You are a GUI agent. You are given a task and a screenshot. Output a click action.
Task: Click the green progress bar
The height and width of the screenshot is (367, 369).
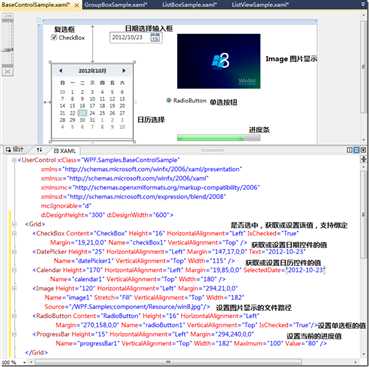tap(218, 137)
